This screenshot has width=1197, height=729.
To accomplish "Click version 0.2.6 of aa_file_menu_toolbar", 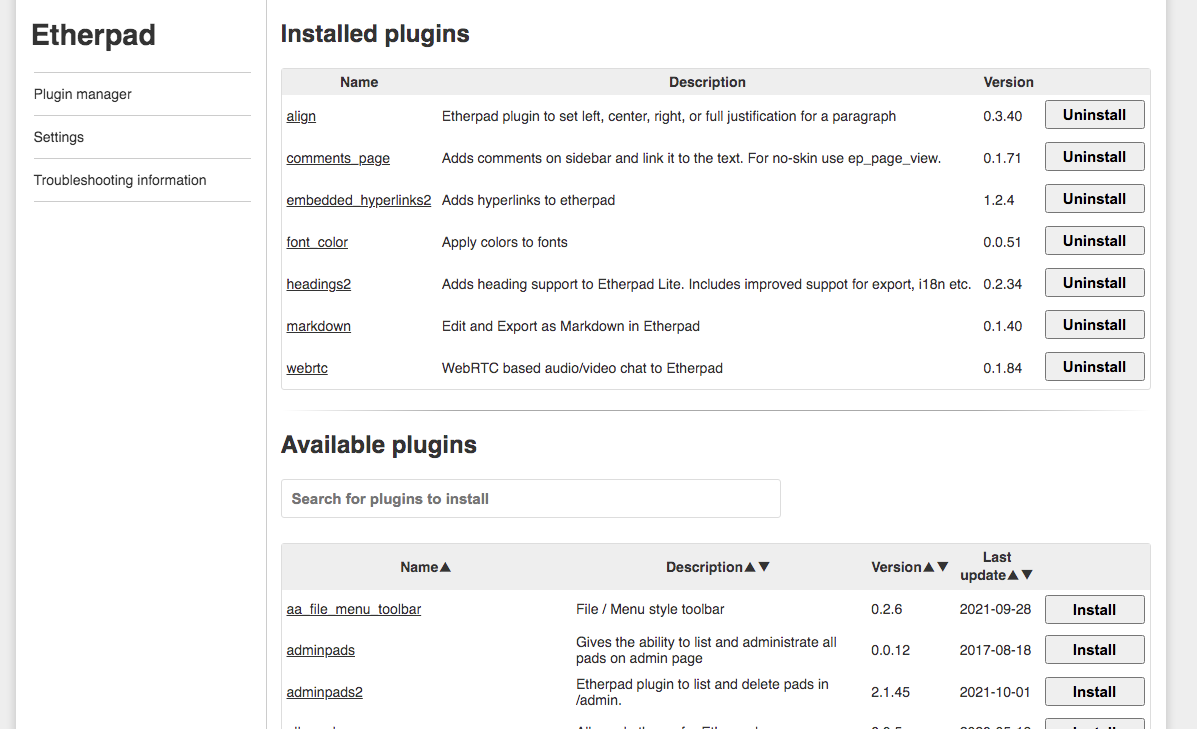I will pos(886,609).
